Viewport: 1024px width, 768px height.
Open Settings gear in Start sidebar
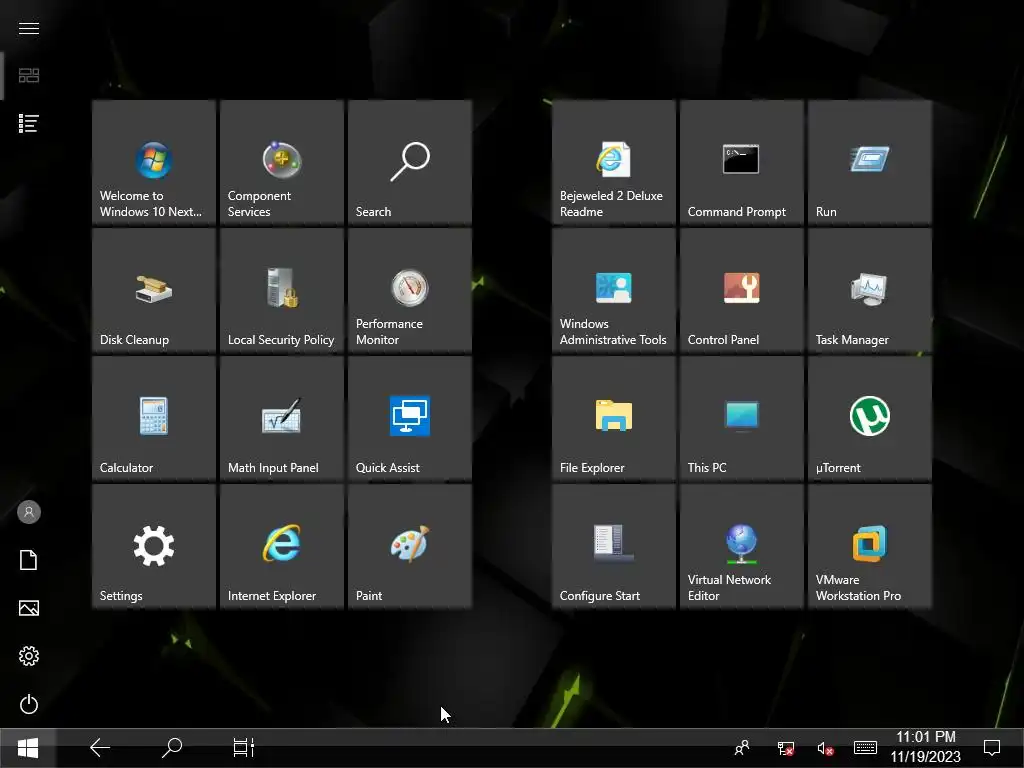click(x=29, y=656)
